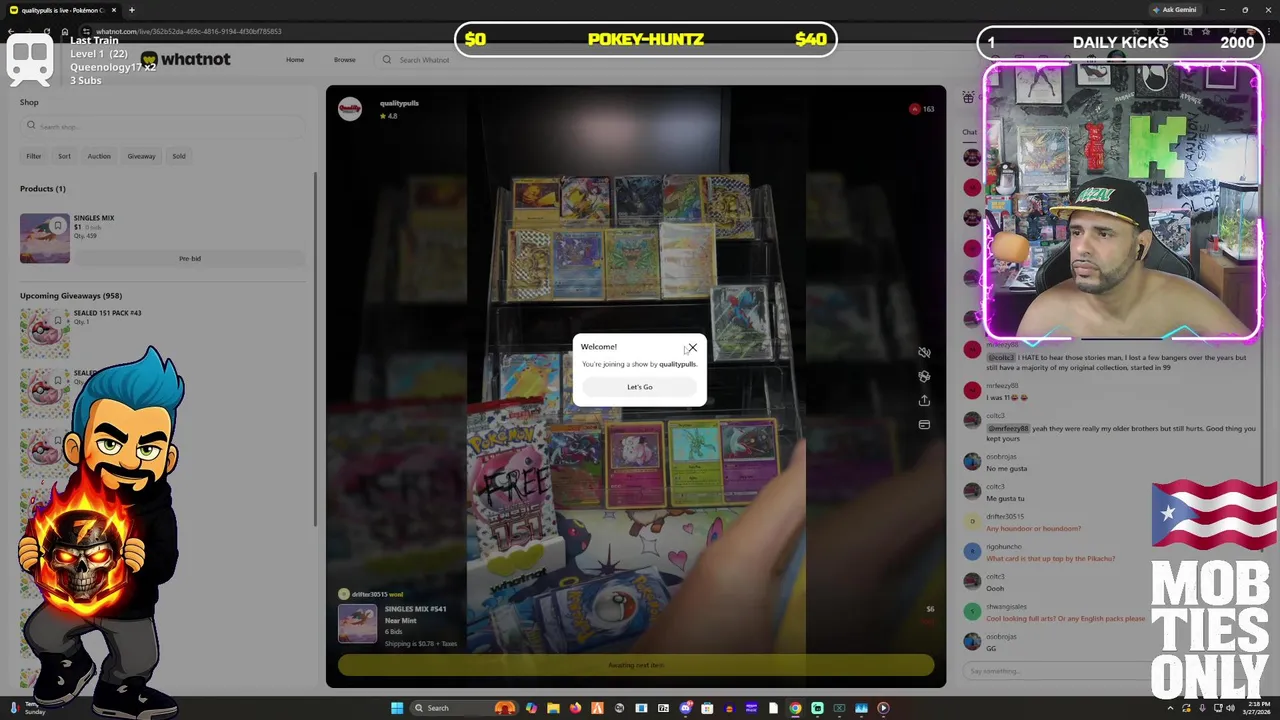Image resolution: width=1280 pixels, height=720 pixels.
Task: Open the 7-Zip taskbar icon
Action: pyautogui.click(x=663, y=708)
